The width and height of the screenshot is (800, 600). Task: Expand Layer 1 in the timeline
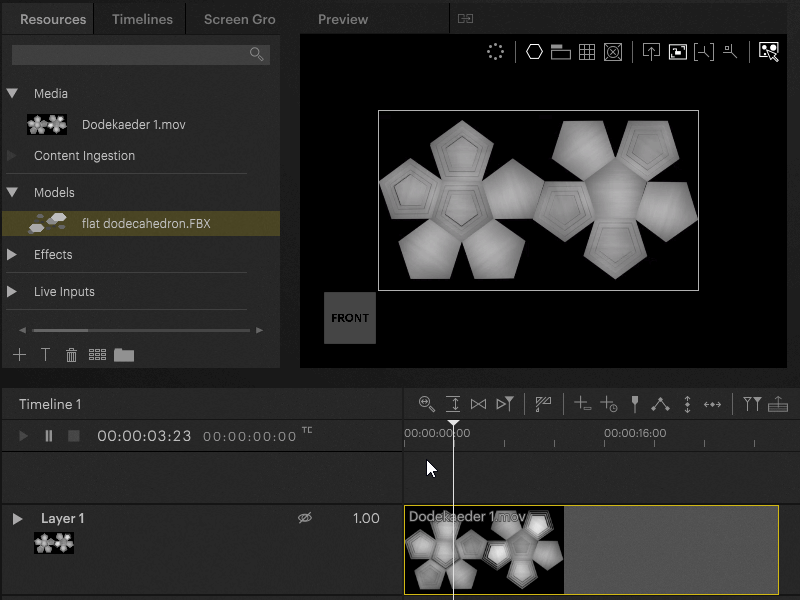17,519
